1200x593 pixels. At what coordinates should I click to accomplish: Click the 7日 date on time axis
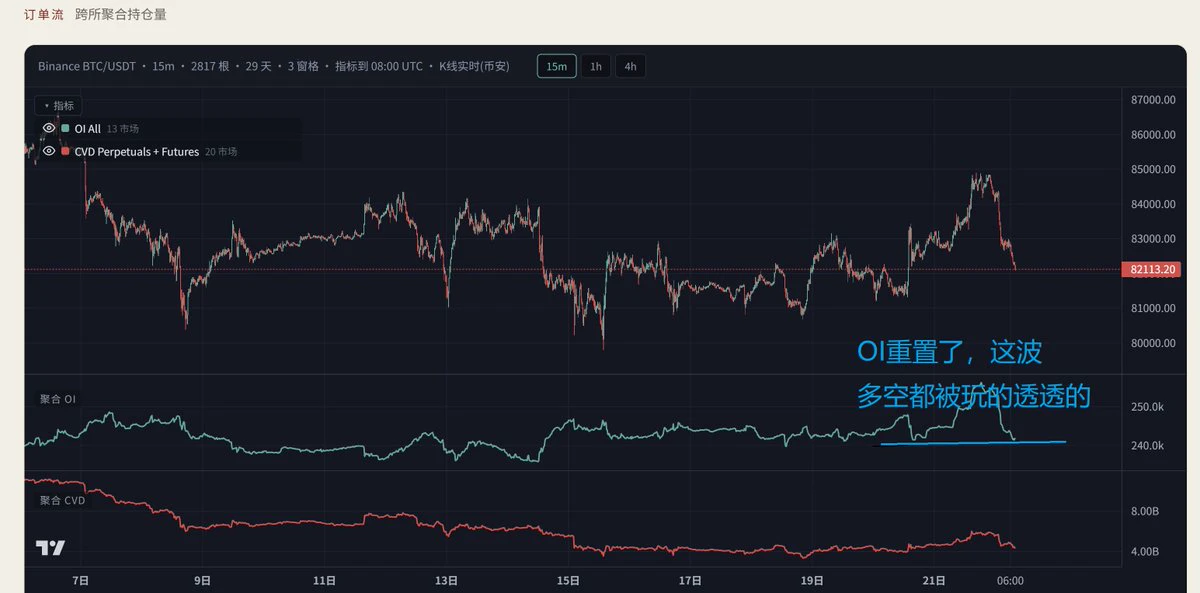tap(82, 580)
